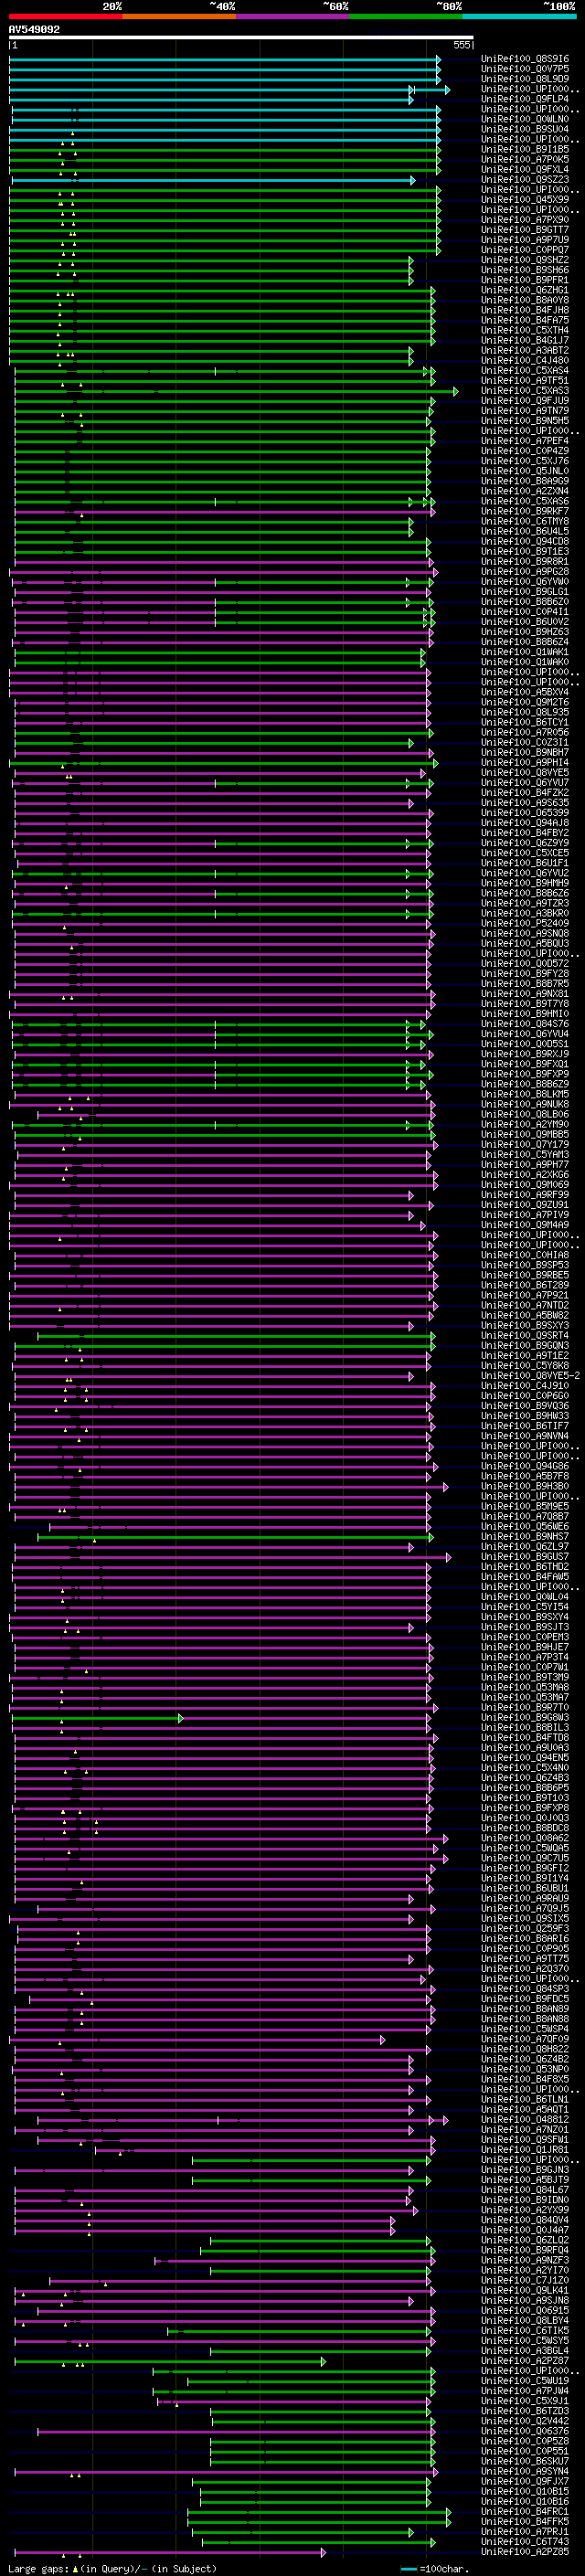
Task: Select hit UniRef100_A7R056
Action: click(525, 732)
